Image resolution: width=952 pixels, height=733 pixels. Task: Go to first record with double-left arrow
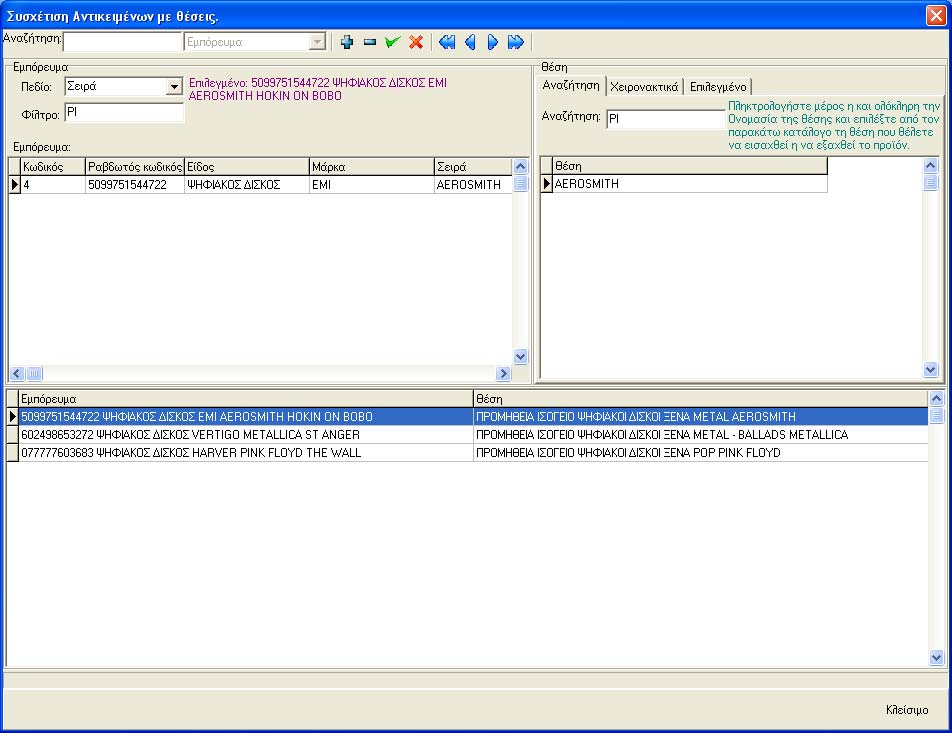coord(447,42)
